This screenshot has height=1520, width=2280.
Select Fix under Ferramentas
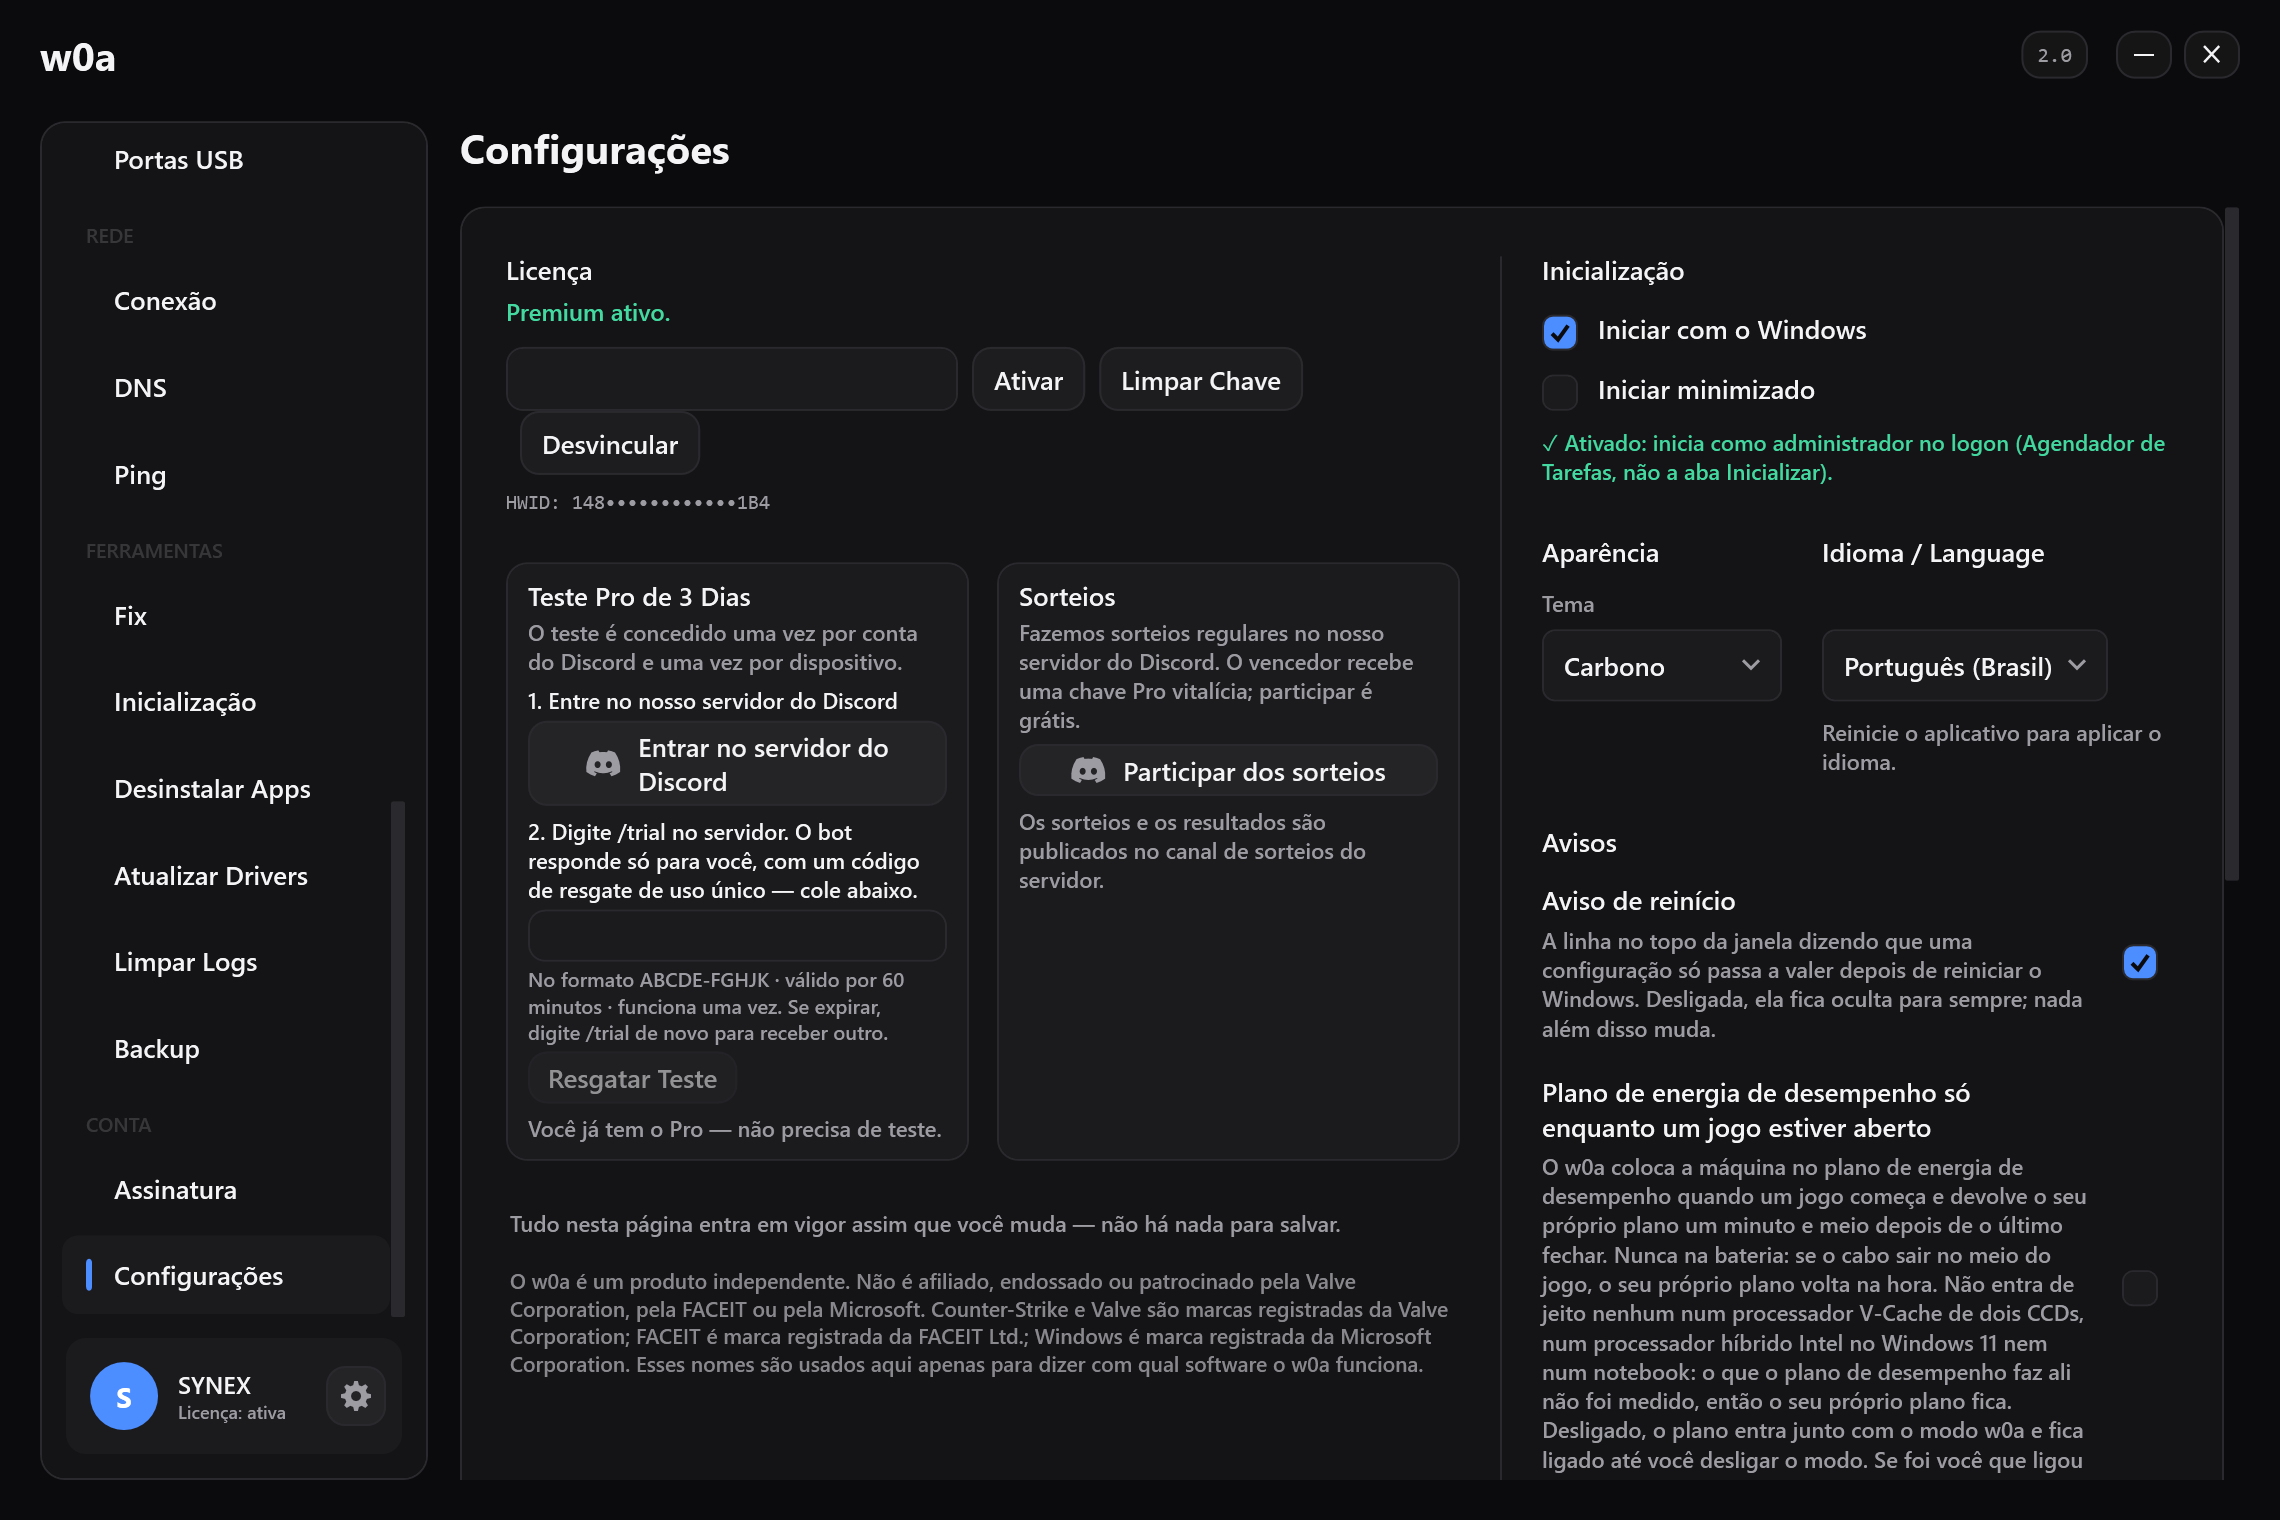[226, 616]
